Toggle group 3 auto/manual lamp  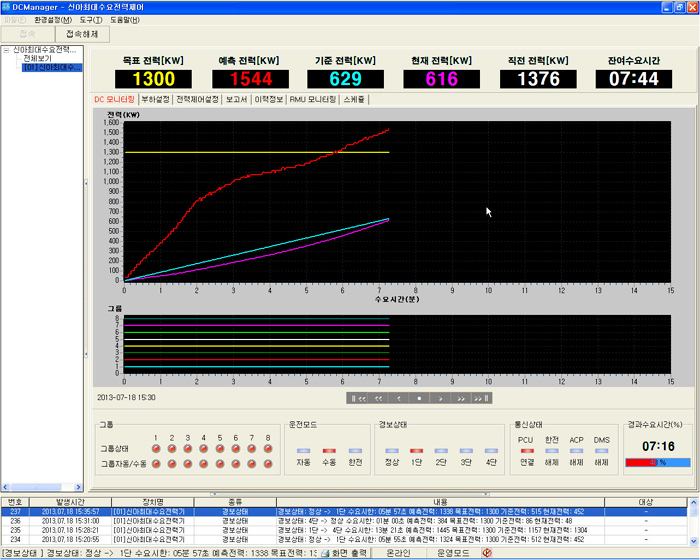click(187, 463)
